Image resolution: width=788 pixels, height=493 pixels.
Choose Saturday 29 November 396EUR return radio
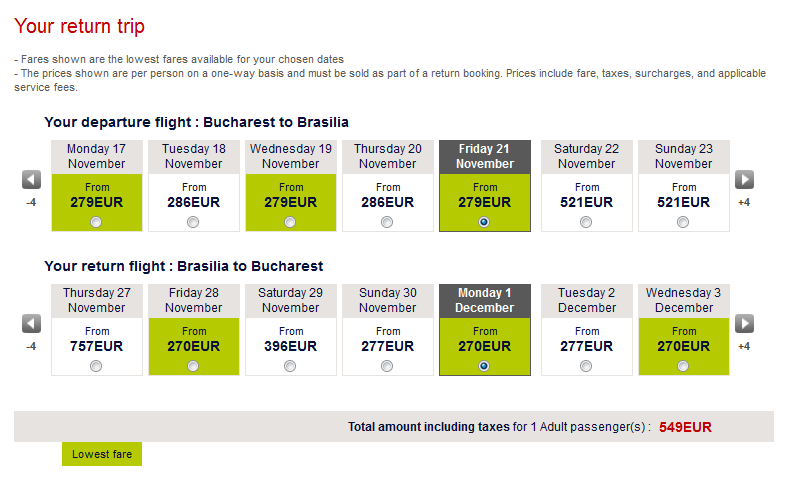(290, 366)
